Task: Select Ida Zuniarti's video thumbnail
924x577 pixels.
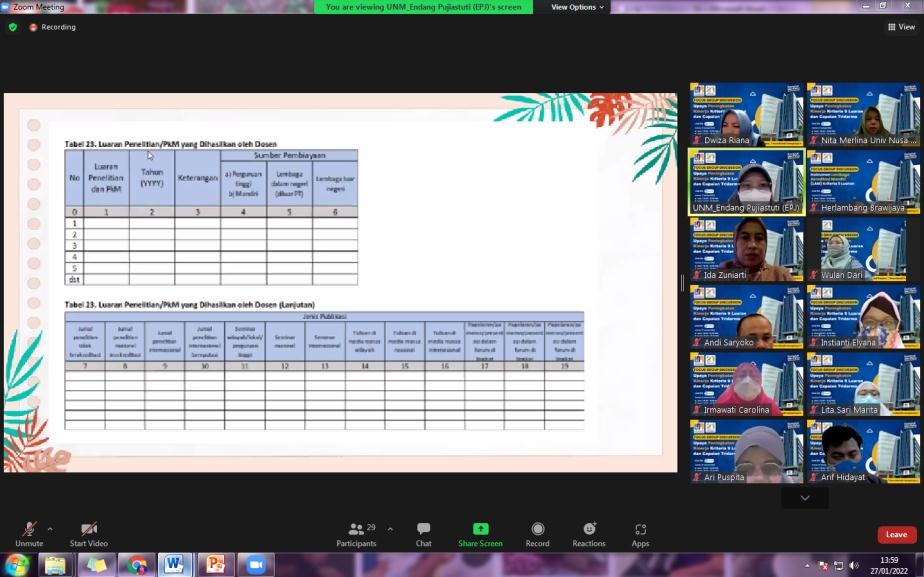Action: pyautogui.click(x=746, y=250)
